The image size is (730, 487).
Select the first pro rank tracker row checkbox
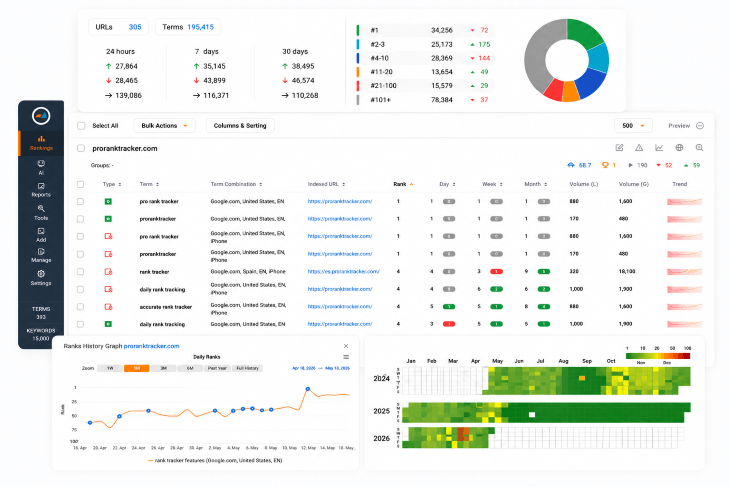coord(81,202)
